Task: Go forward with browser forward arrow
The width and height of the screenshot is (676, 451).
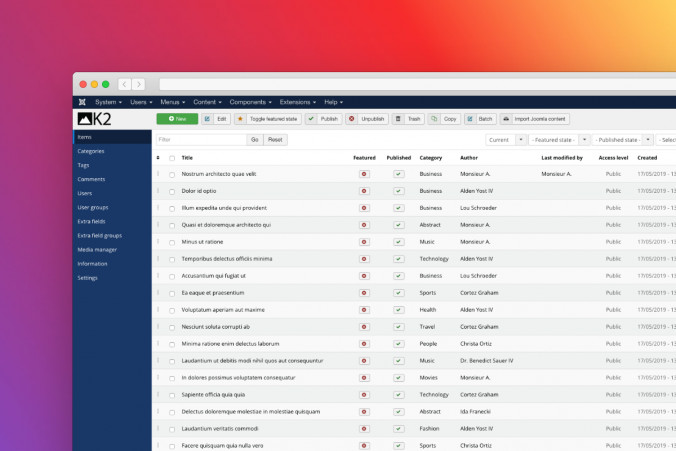Action: 138,85
